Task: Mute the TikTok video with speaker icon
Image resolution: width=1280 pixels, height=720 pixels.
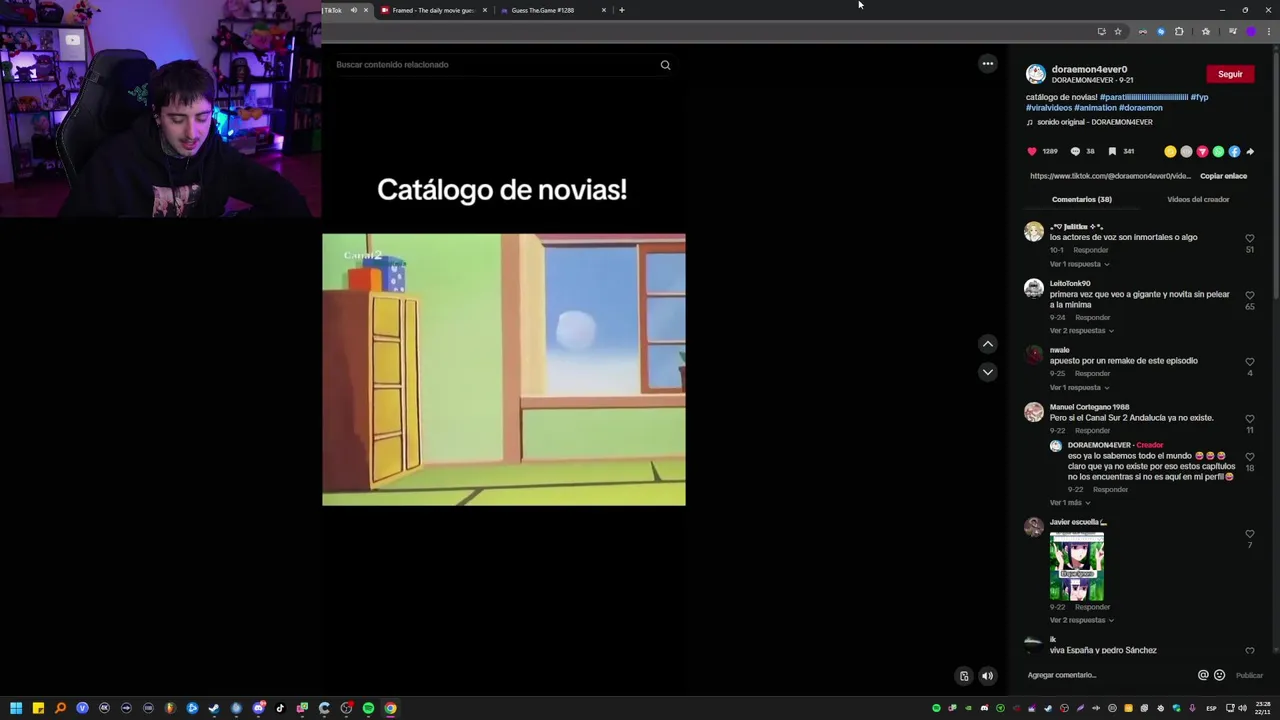Action: tap(987, 676)
